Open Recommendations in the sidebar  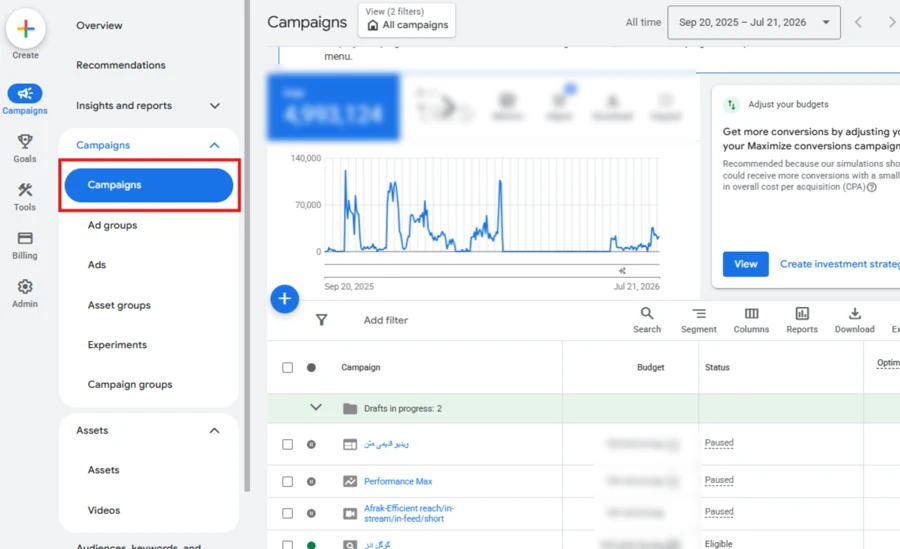(x=121, y=65)
